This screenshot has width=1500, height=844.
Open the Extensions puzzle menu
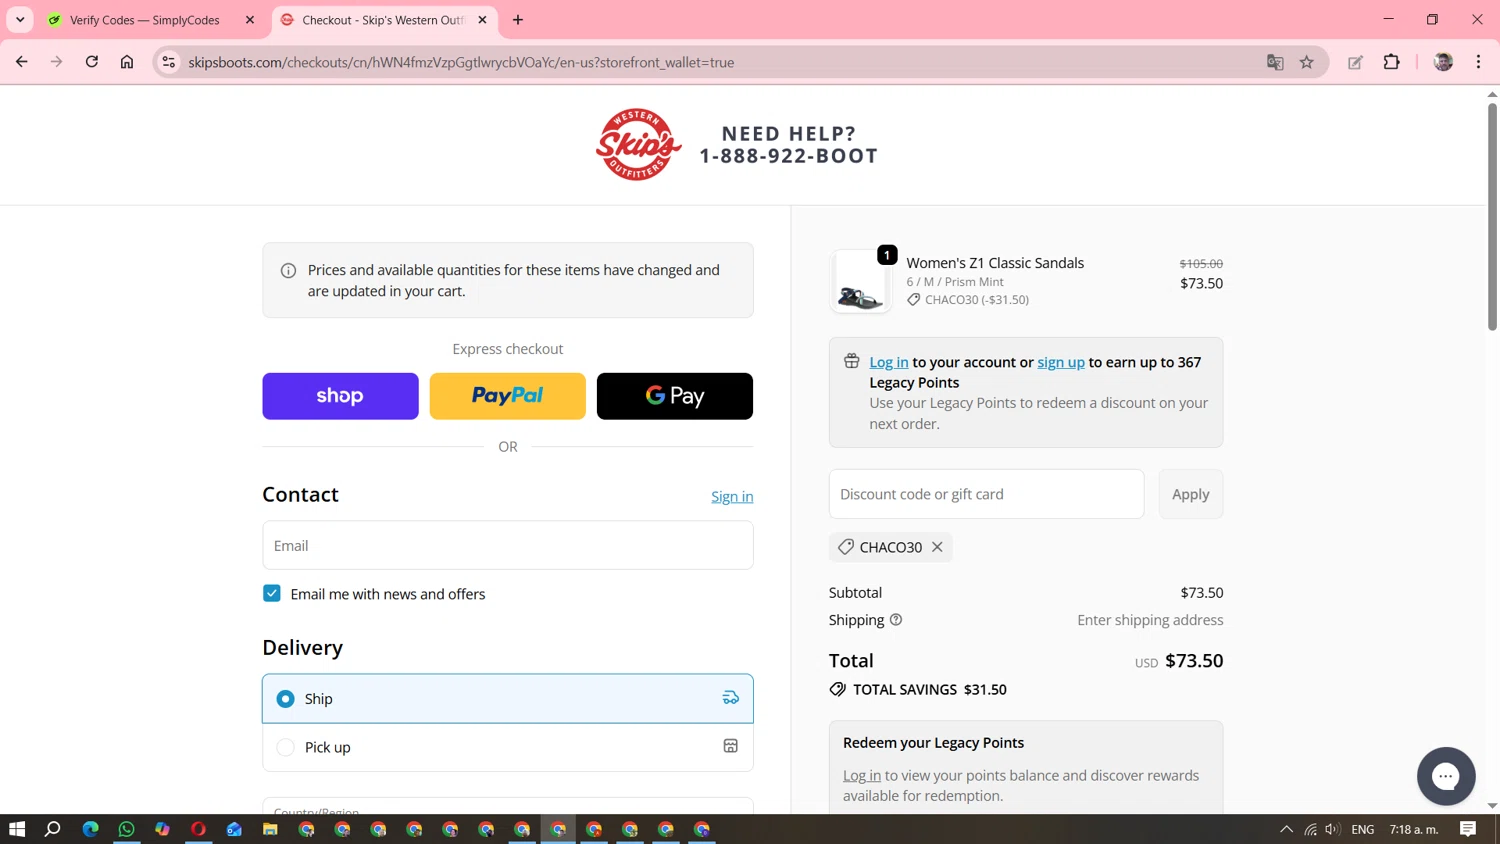coord(1392,62)
